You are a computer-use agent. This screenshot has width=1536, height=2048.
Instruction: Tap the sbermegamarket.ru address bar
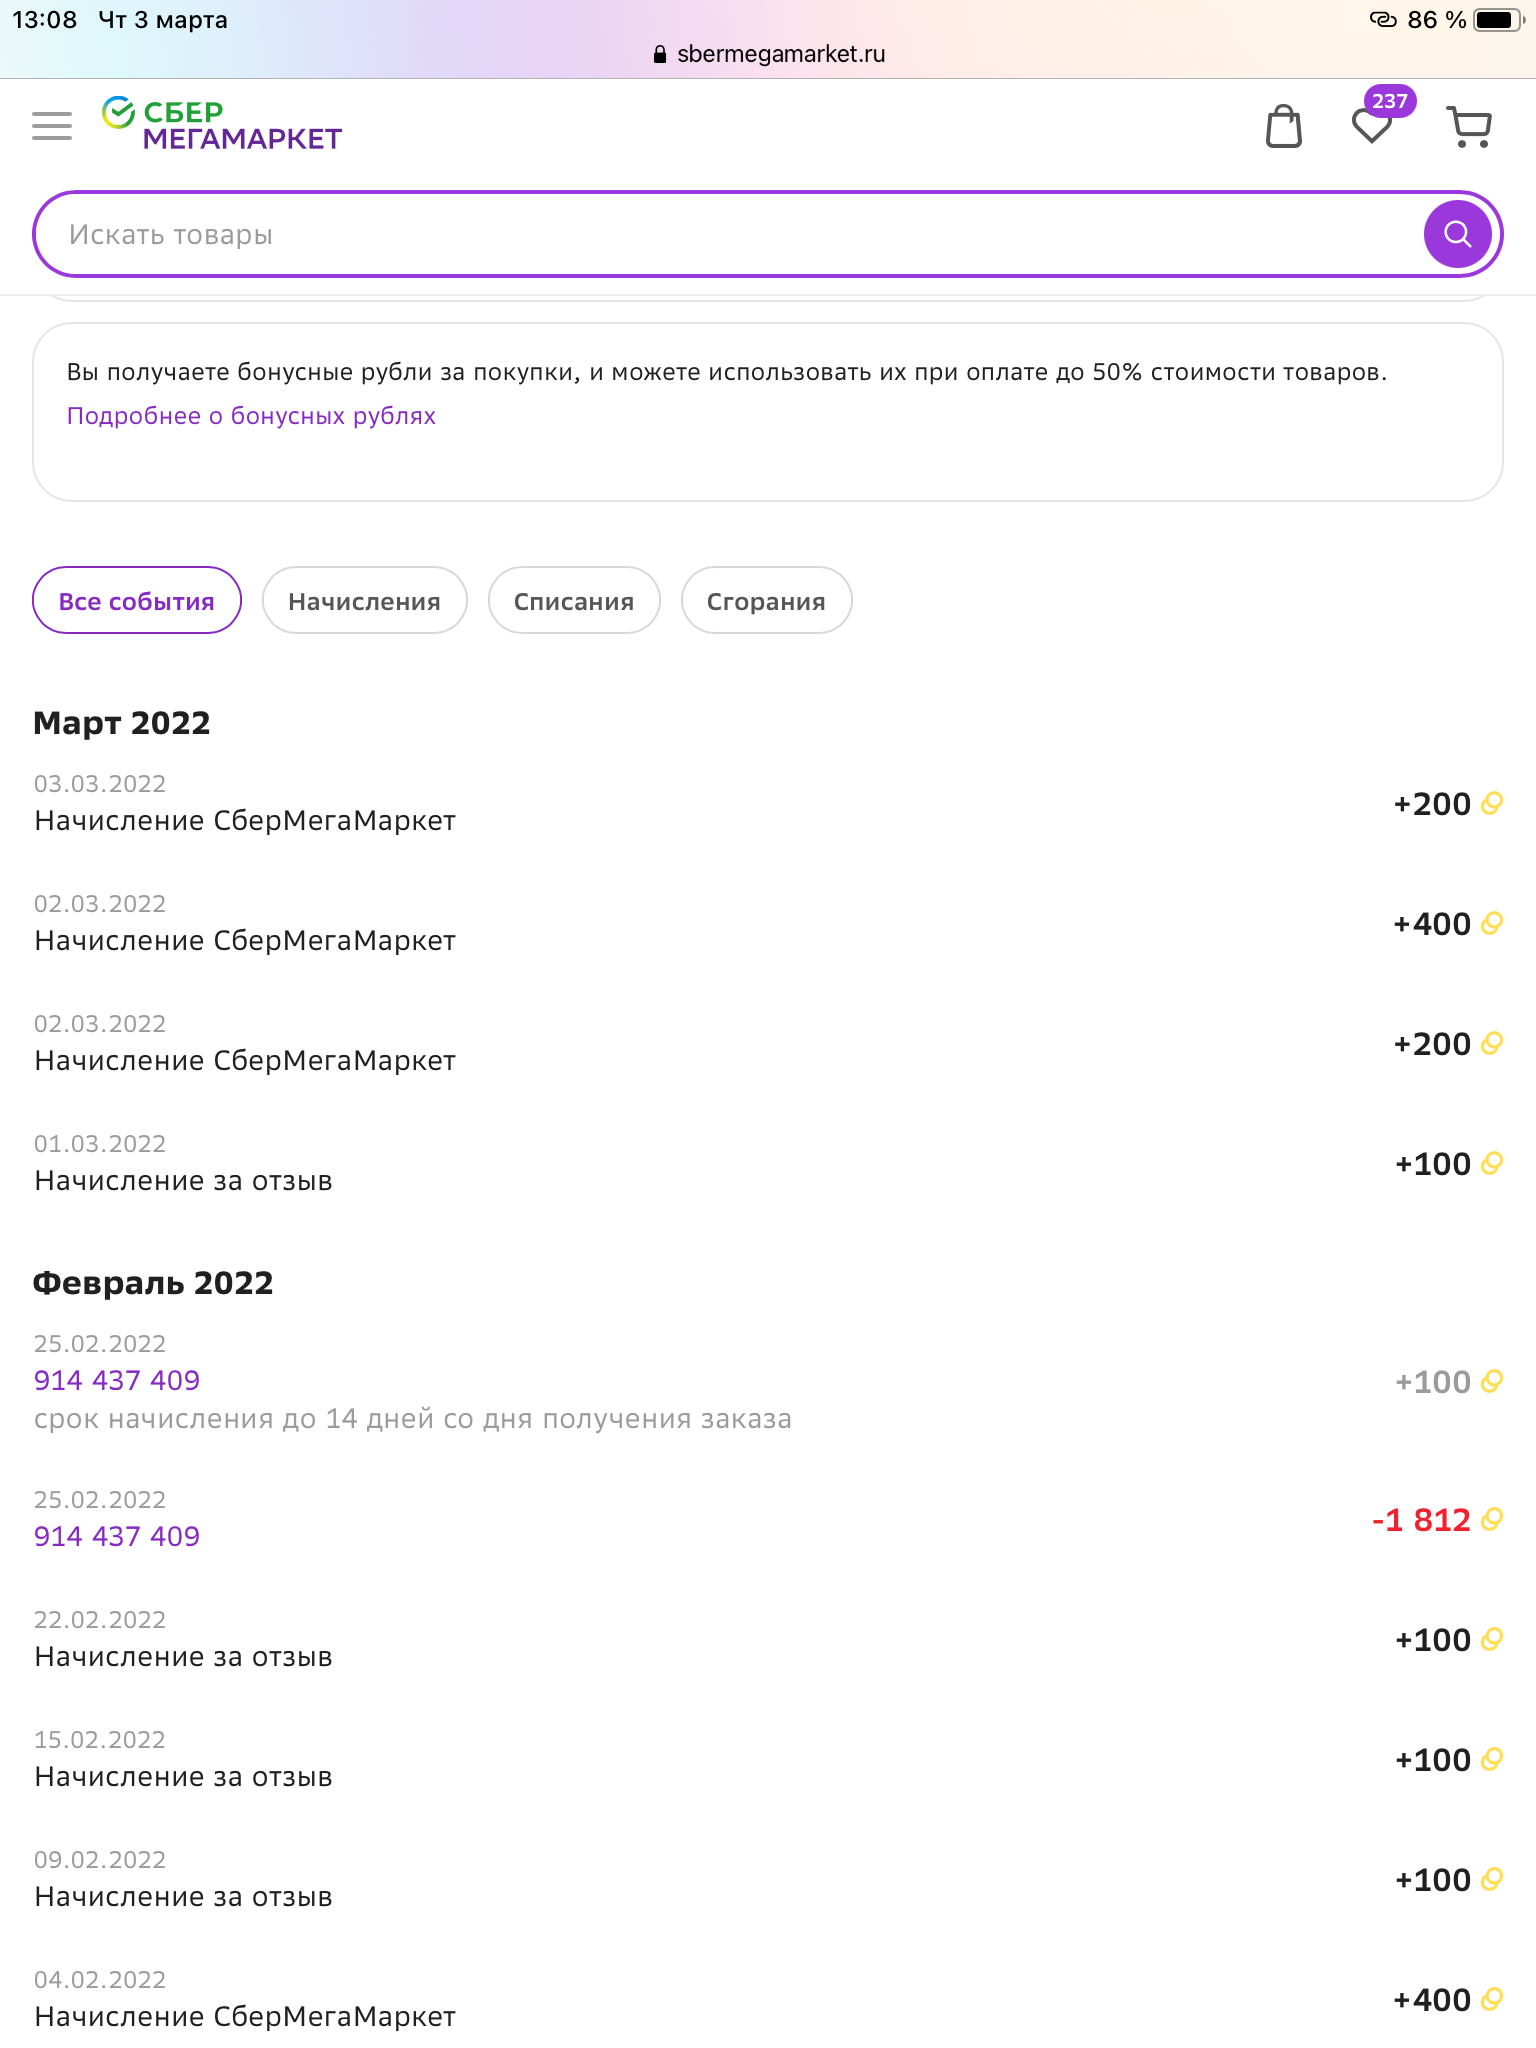coord(768,54)
